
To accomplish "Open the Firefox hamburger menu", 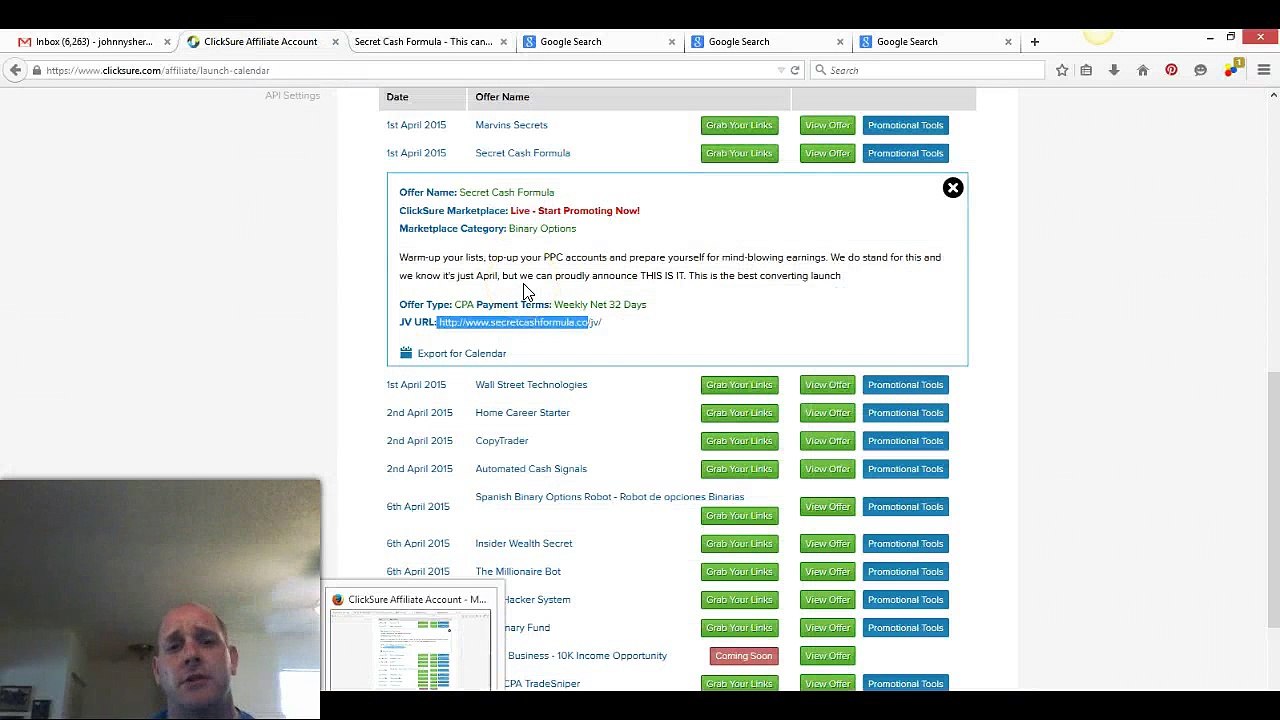I will coord(1264,70).
